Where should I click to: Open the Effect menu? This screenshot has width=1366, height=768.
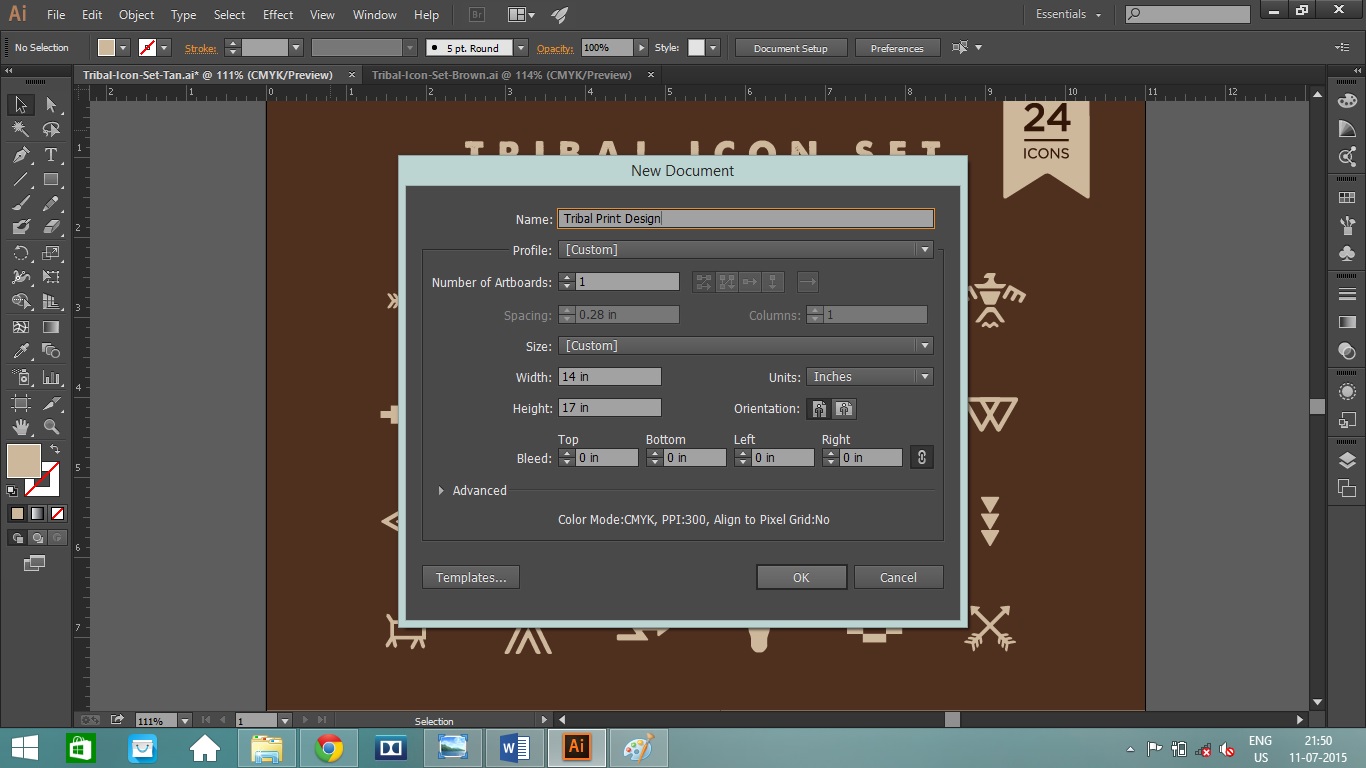pos(278,15)
